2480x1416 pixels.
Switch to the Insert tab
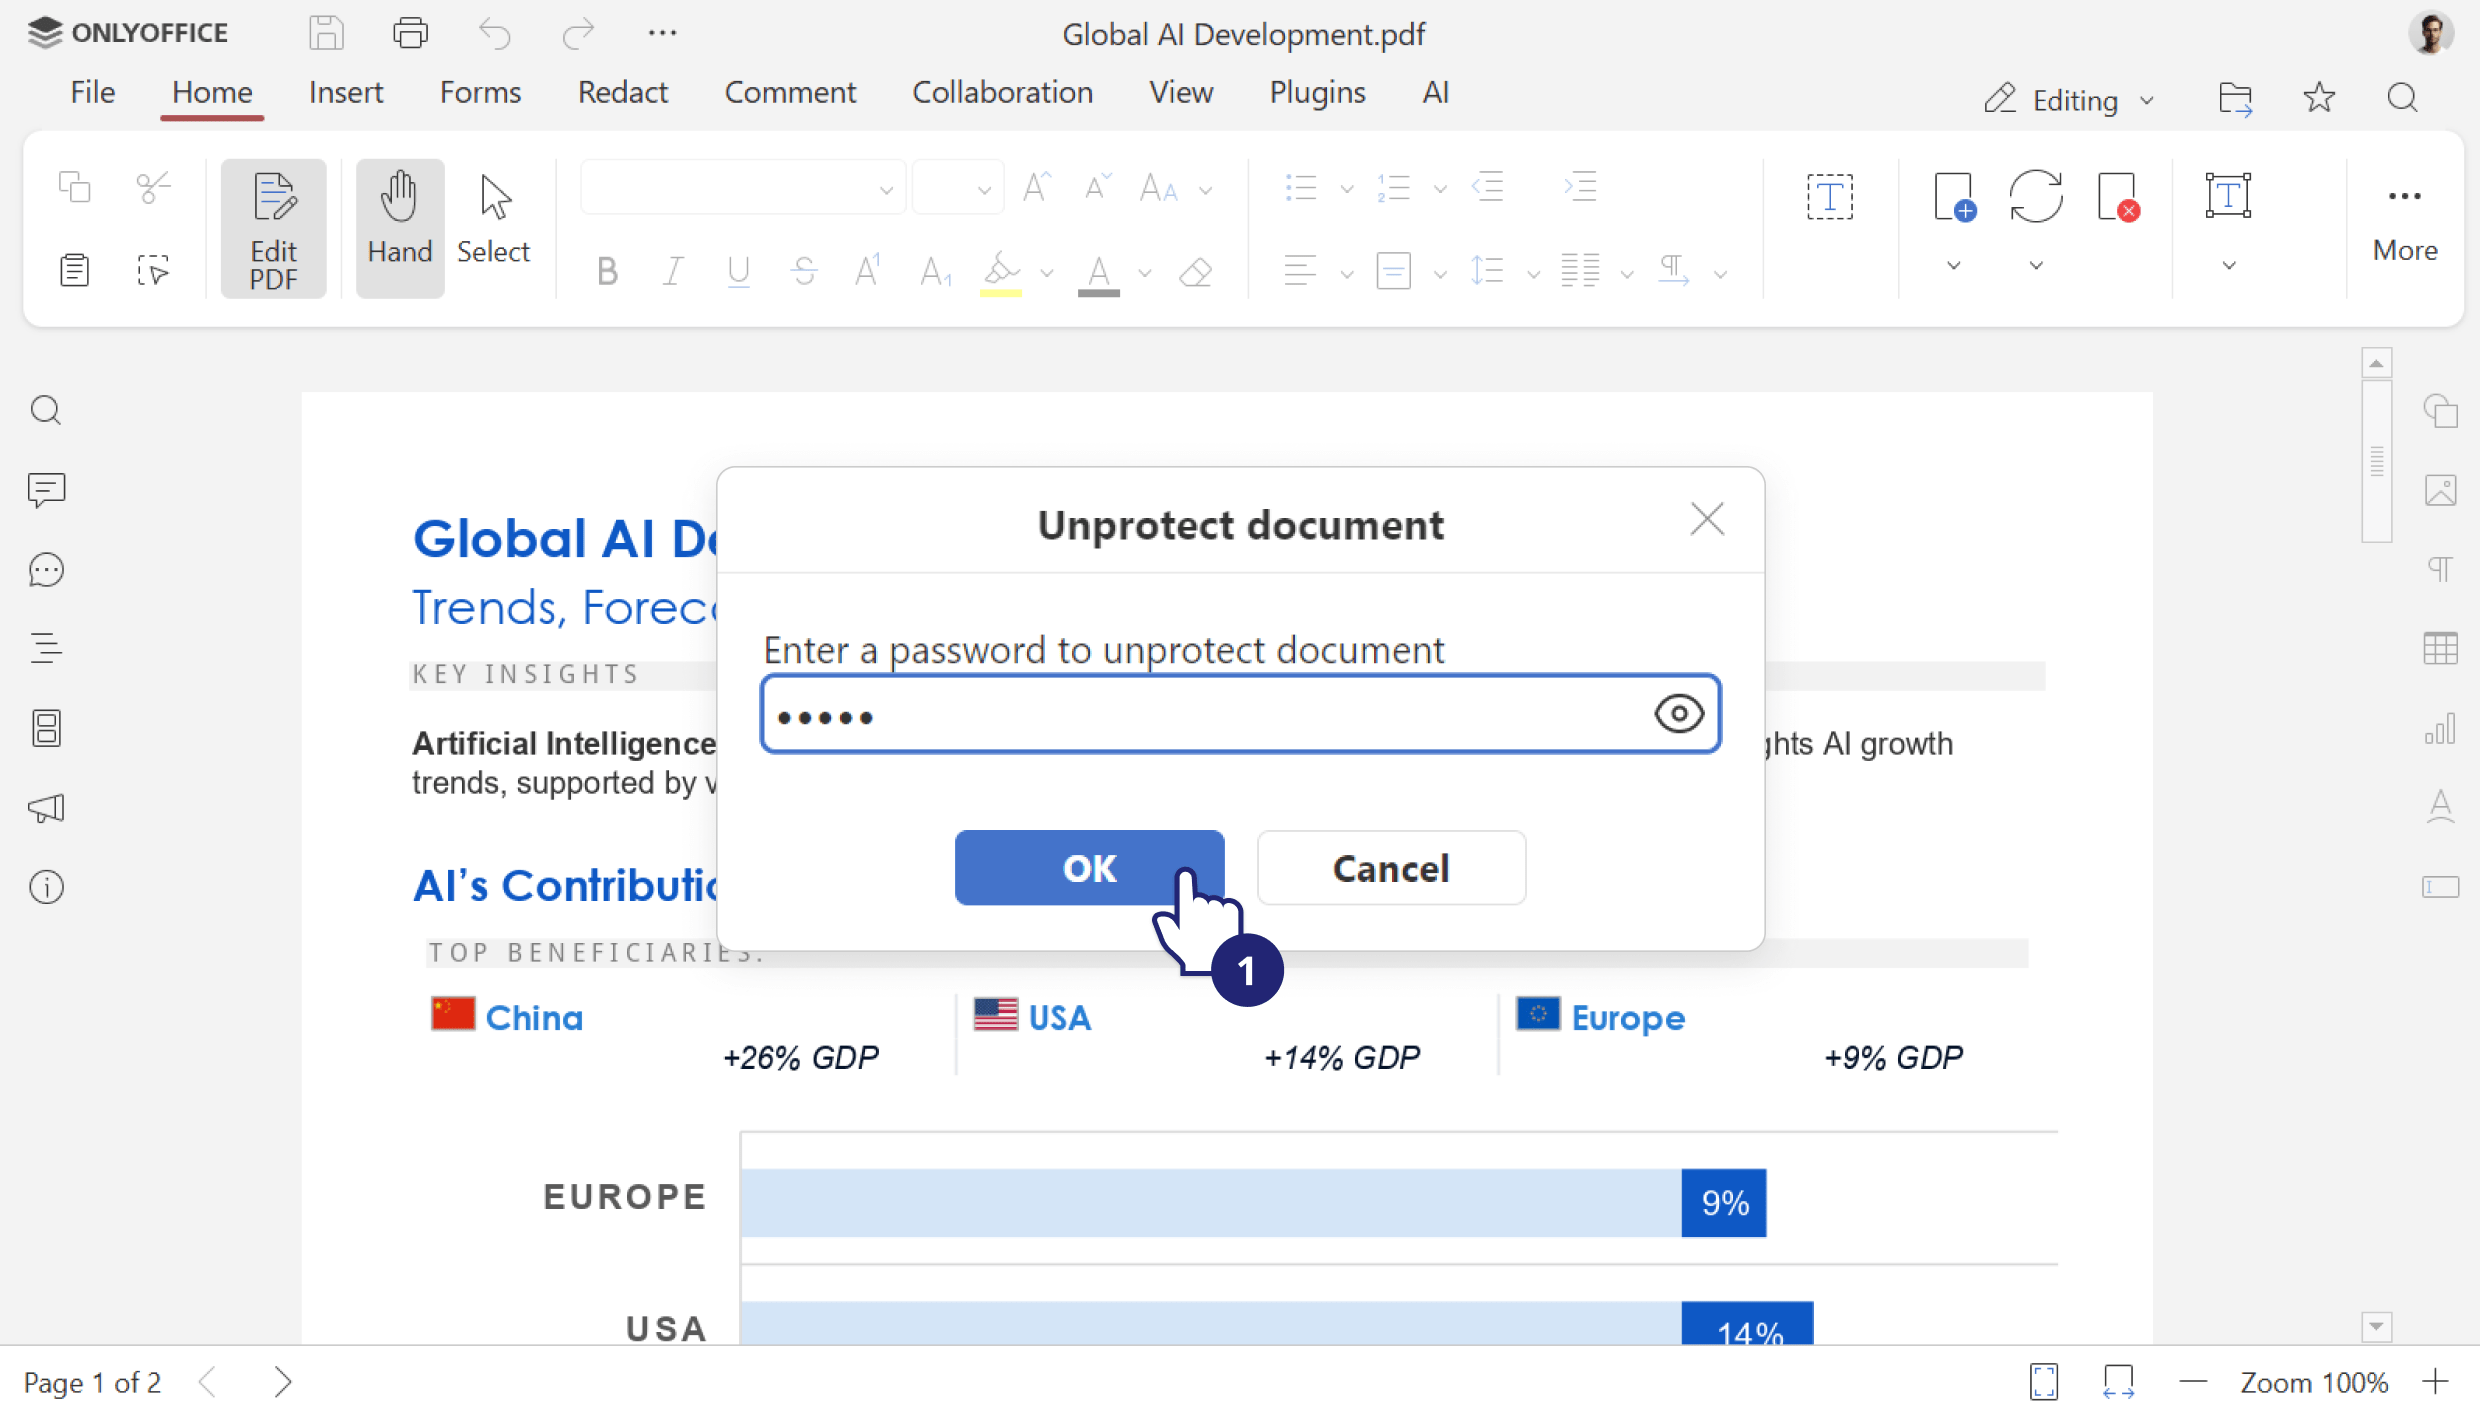tap(346, 92)
